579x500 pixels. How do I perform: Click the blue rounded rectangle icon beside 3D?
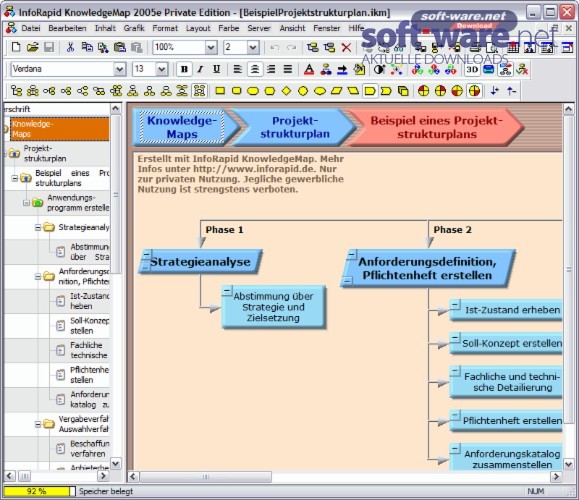tap(489, 69)
